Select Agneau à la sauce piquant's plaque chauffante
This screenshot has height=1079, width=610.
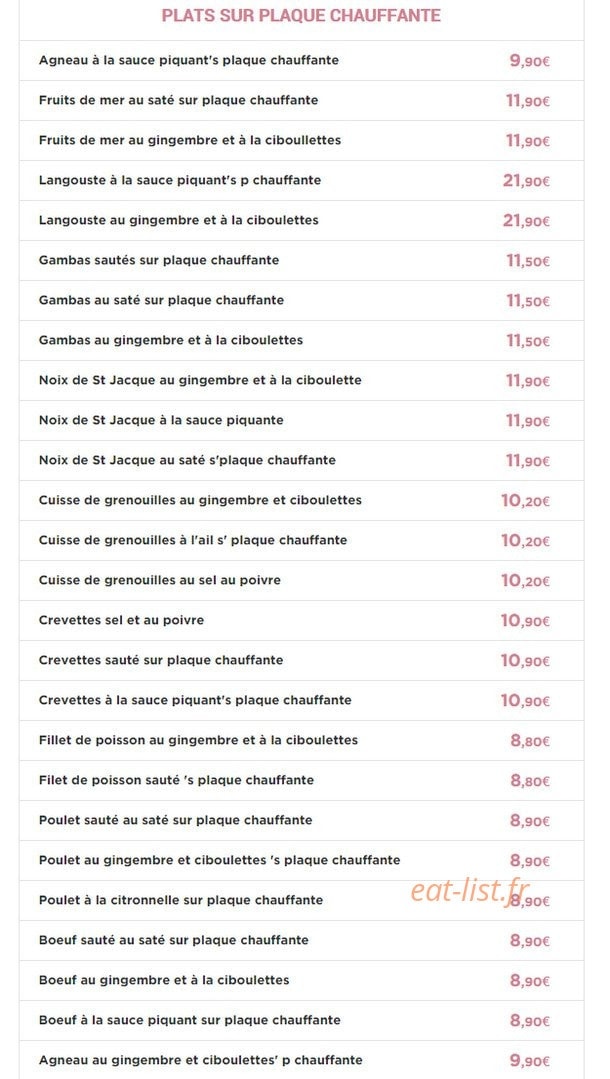301,61
